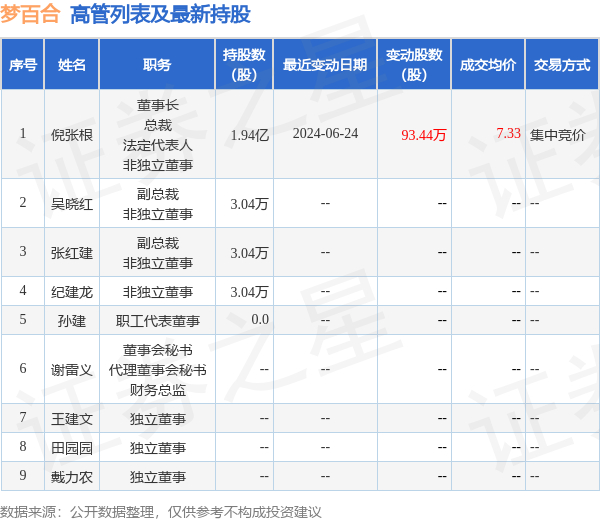Click the 梦百合 title text

pos(30,15)
